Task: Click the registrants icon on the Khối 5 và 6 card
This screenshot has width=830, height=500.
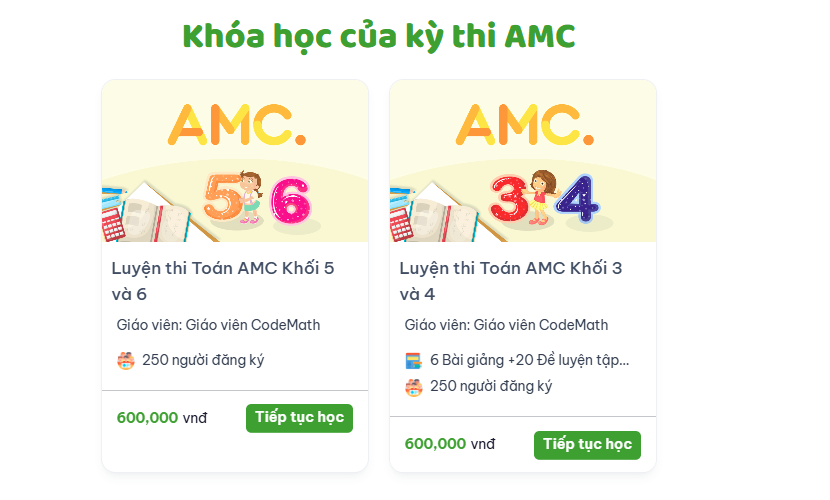Action: [x=125, y=361]
